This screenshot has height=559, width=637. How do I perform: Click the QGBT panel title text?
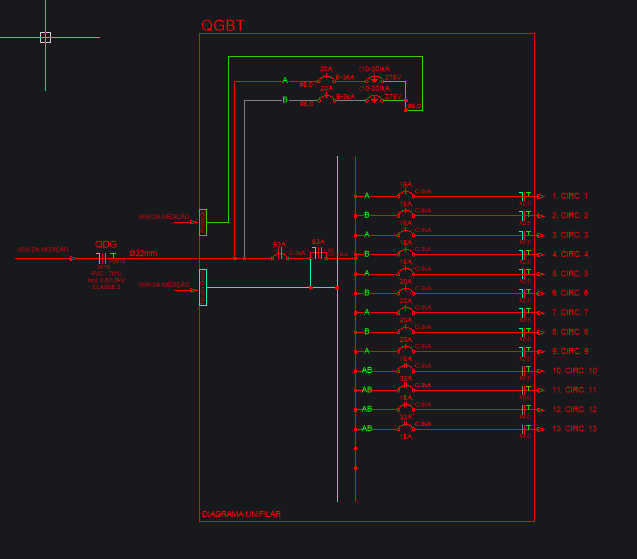tap(224, 25)
